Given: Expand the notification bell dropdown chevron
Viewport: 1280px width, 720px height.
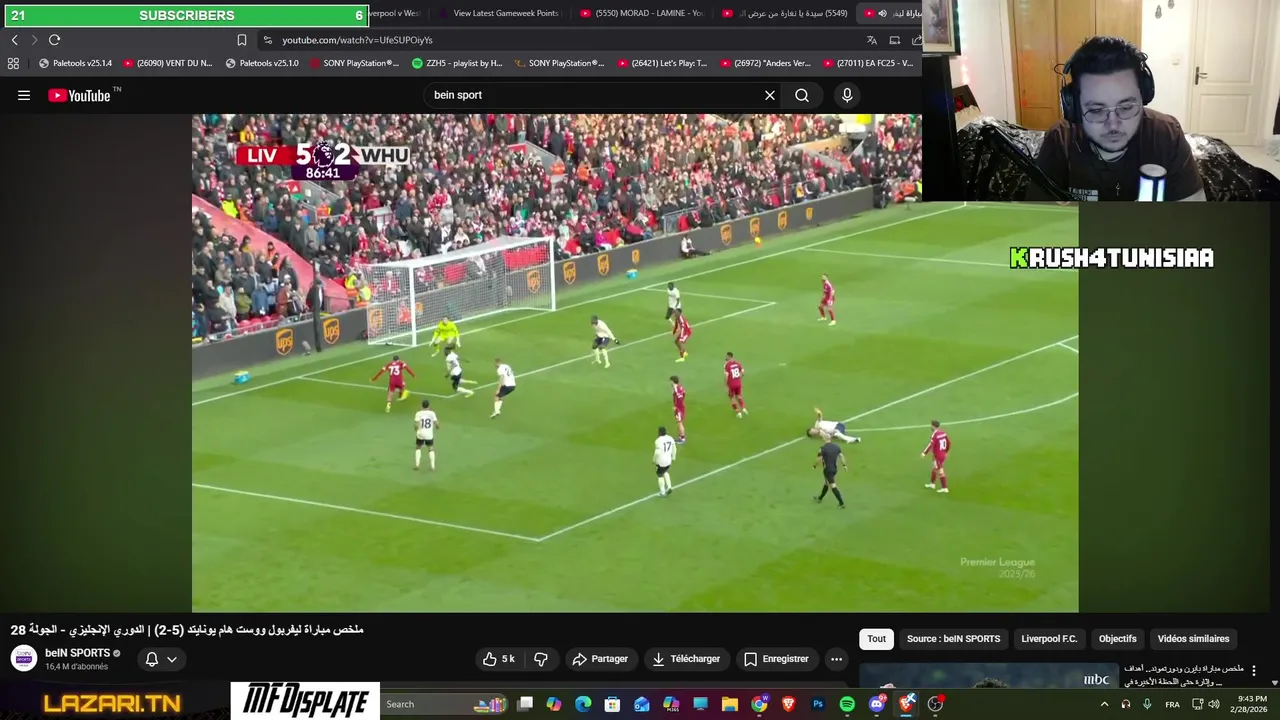Looking at the screenshot, I should (x=172, y=659).
